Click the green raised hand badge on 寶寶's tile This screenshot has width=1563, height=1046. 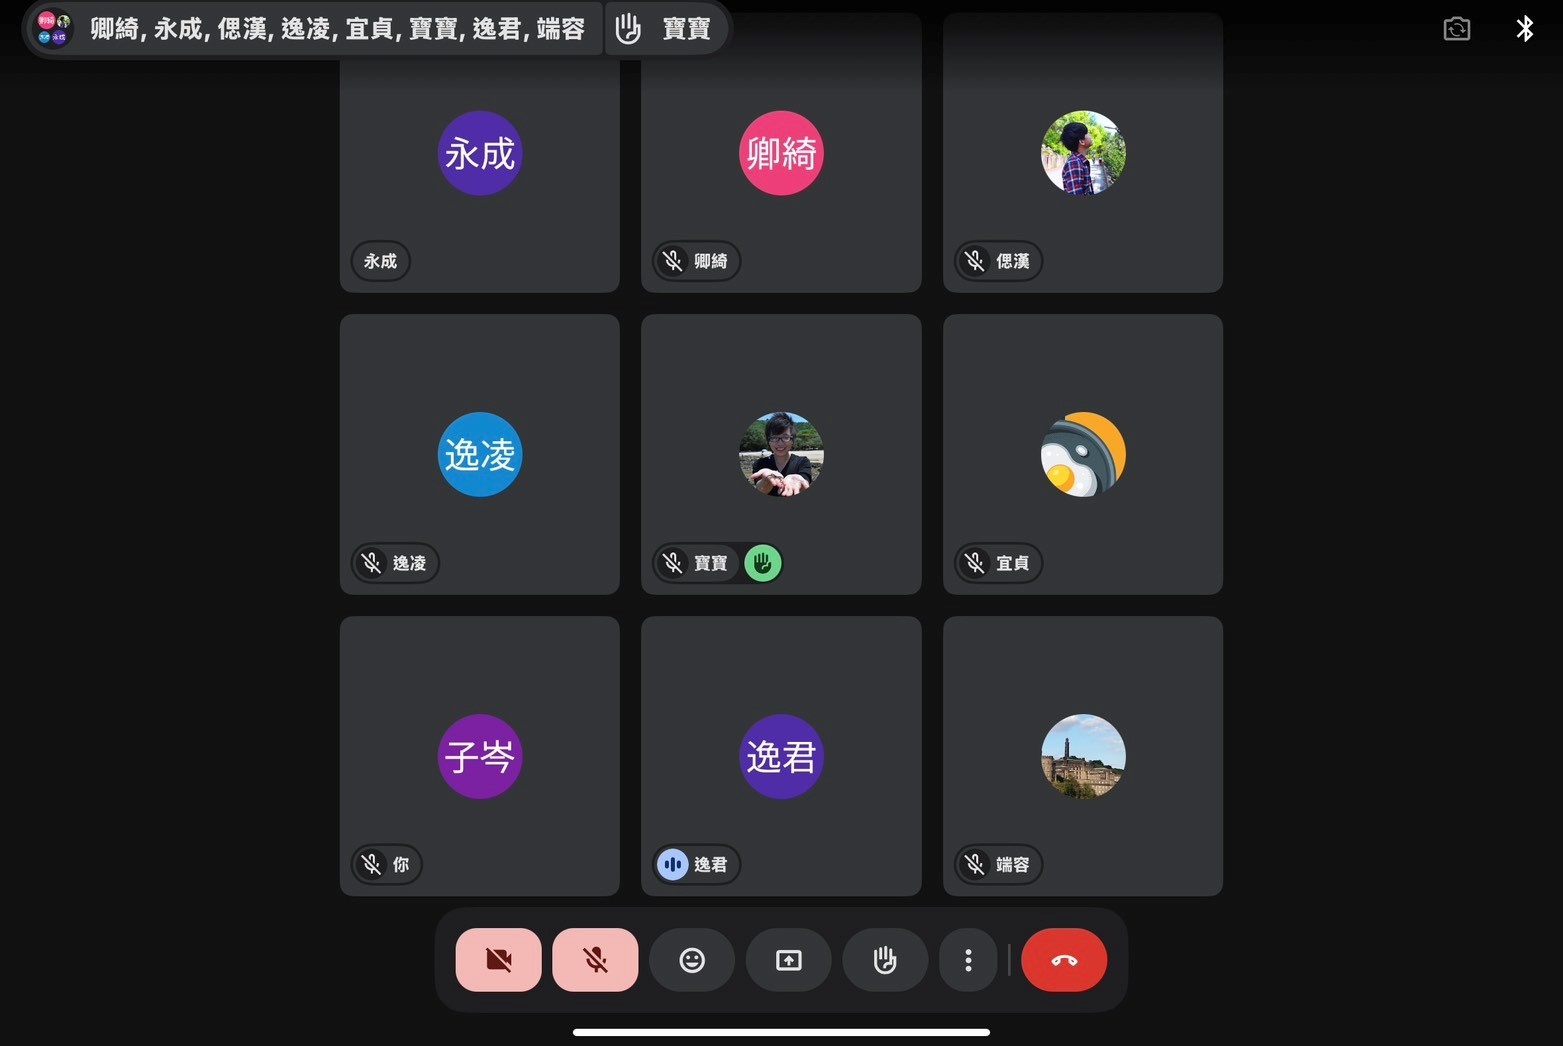click(763, 563)
